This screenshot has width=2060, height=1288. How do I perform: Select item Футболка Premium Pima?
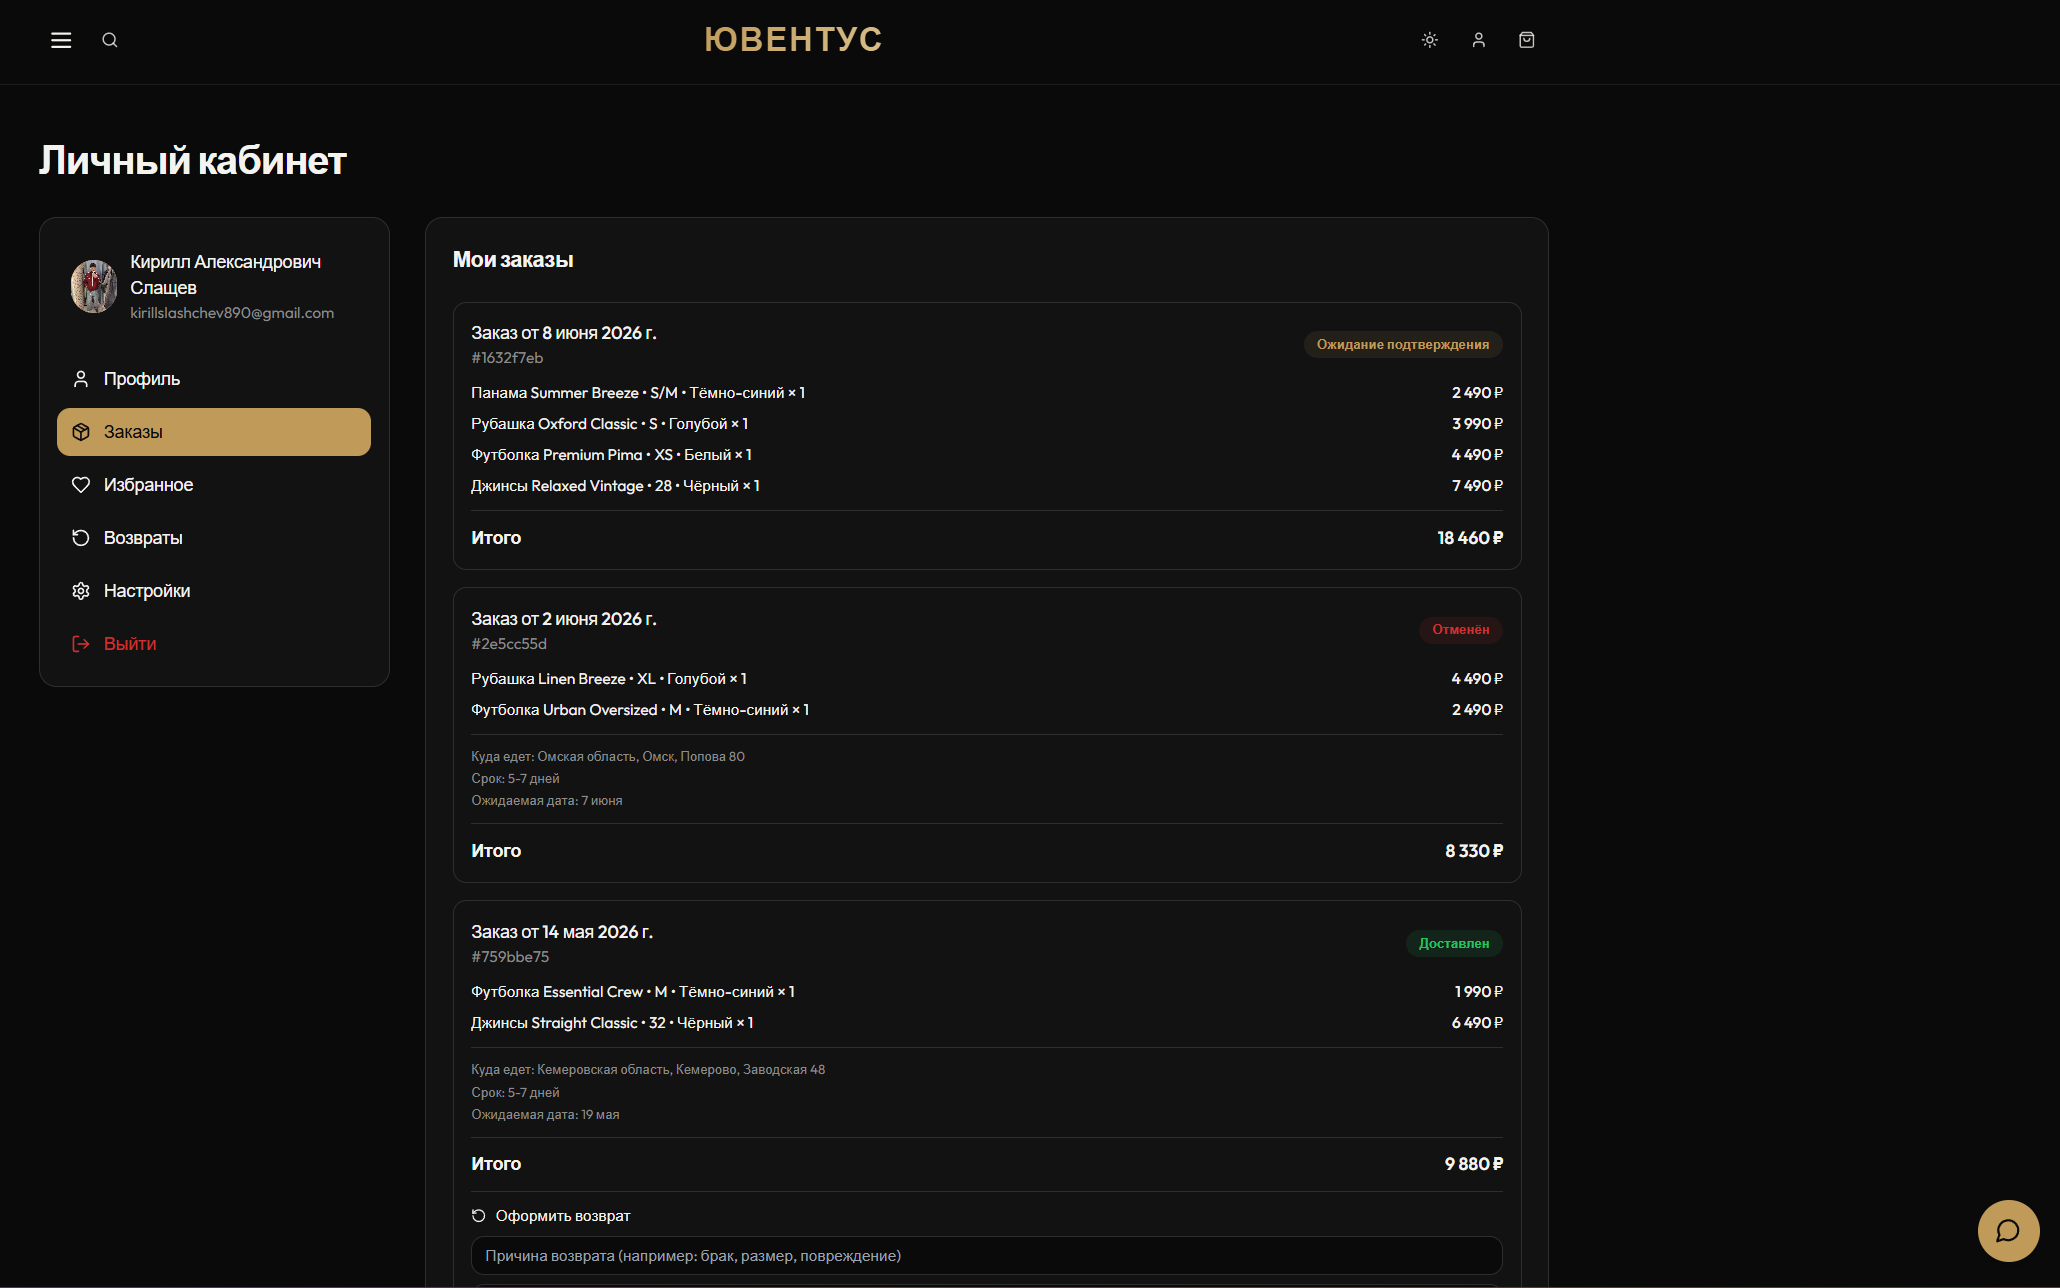(x=611, y=455)
